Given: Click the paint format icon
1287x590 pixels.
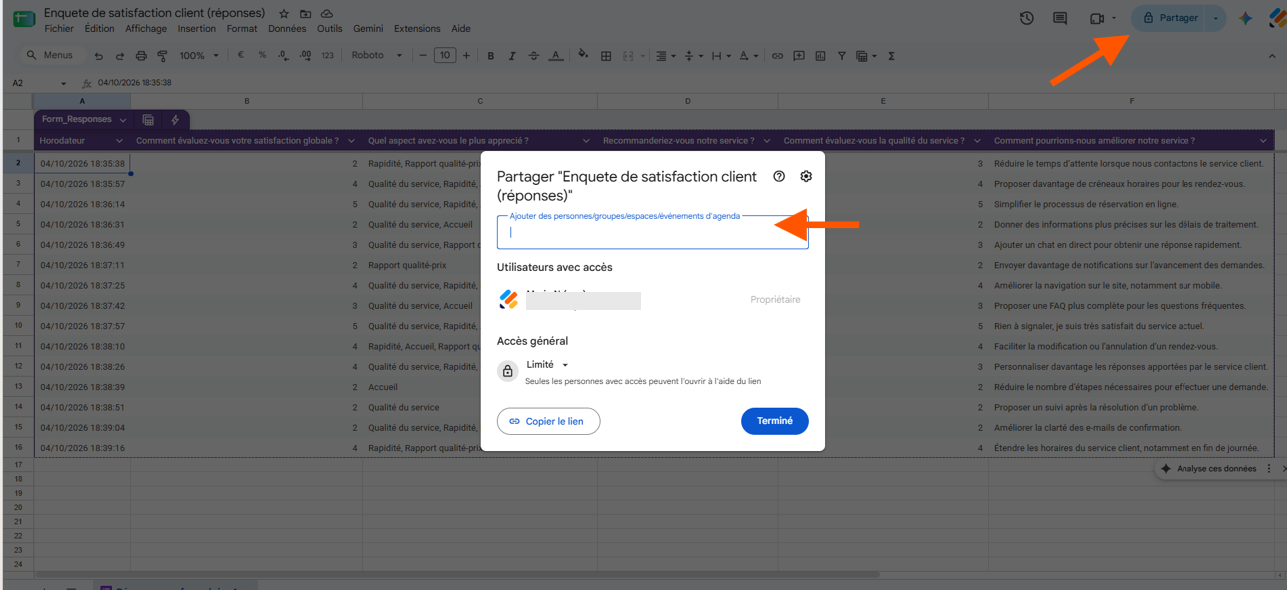Looking at the screenshot, I should tap(162, 56).
